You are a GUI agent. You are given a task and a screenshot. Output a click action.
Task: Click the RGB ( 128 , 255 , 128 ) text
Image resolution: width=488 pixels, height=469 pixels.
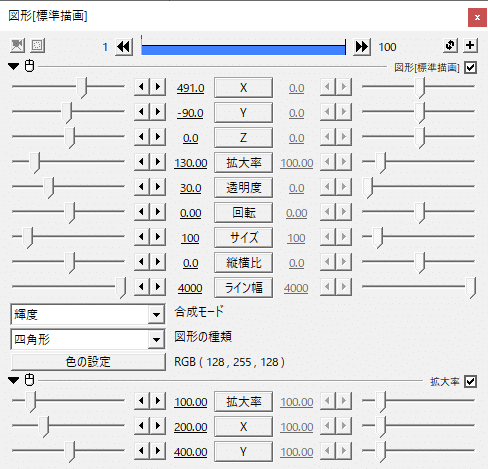(x=229, y=362)
